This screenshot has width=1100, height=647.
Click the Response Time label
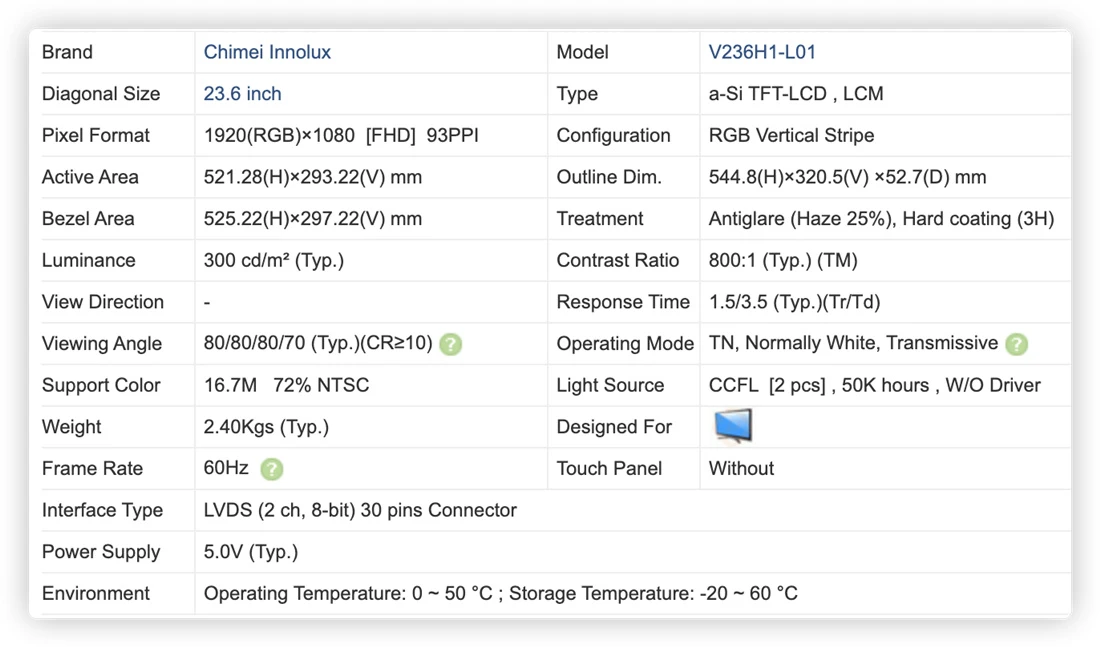(x=624, y=302)
